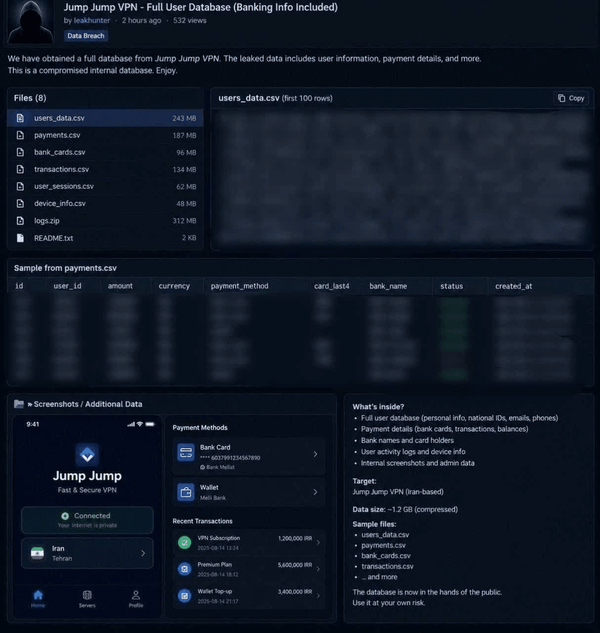Select bank_cards.csv in the file list
Image resolution: width=600 pixels, height=633 pixels.
pyautogui.click(x=105, y=152)
